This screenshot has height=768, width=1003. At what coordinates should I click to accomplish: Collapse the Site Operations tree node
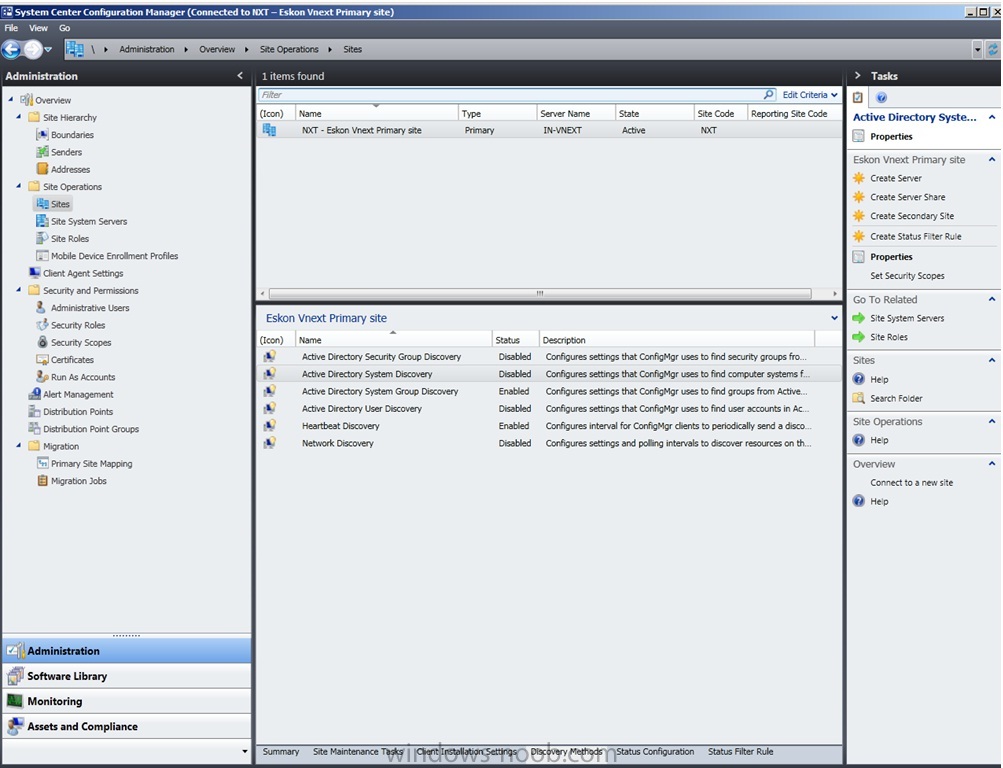click(x=19, y=185)
